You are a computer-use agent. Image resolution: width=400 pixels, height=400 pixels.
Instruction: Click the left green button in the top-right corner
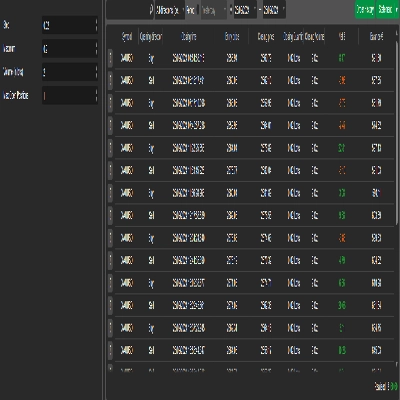[x=365, y=10]
